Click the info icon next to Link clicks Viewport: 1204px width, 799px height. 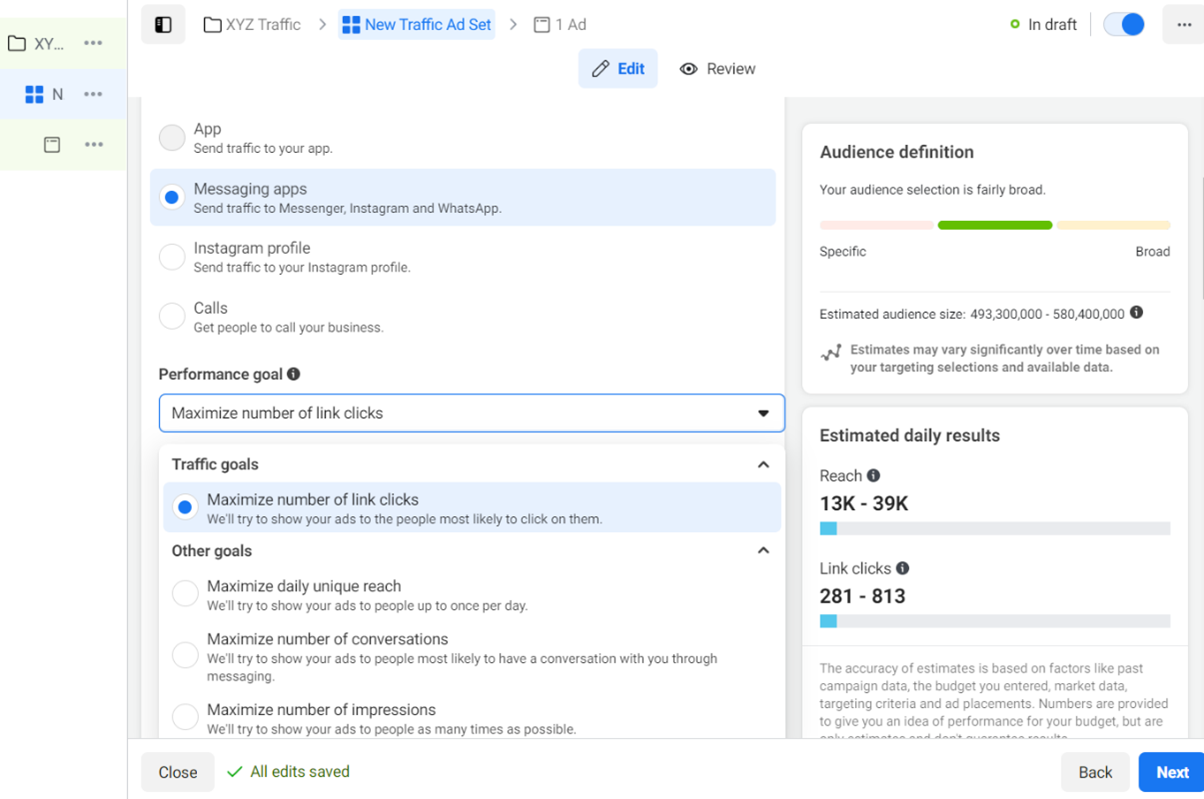902,568
